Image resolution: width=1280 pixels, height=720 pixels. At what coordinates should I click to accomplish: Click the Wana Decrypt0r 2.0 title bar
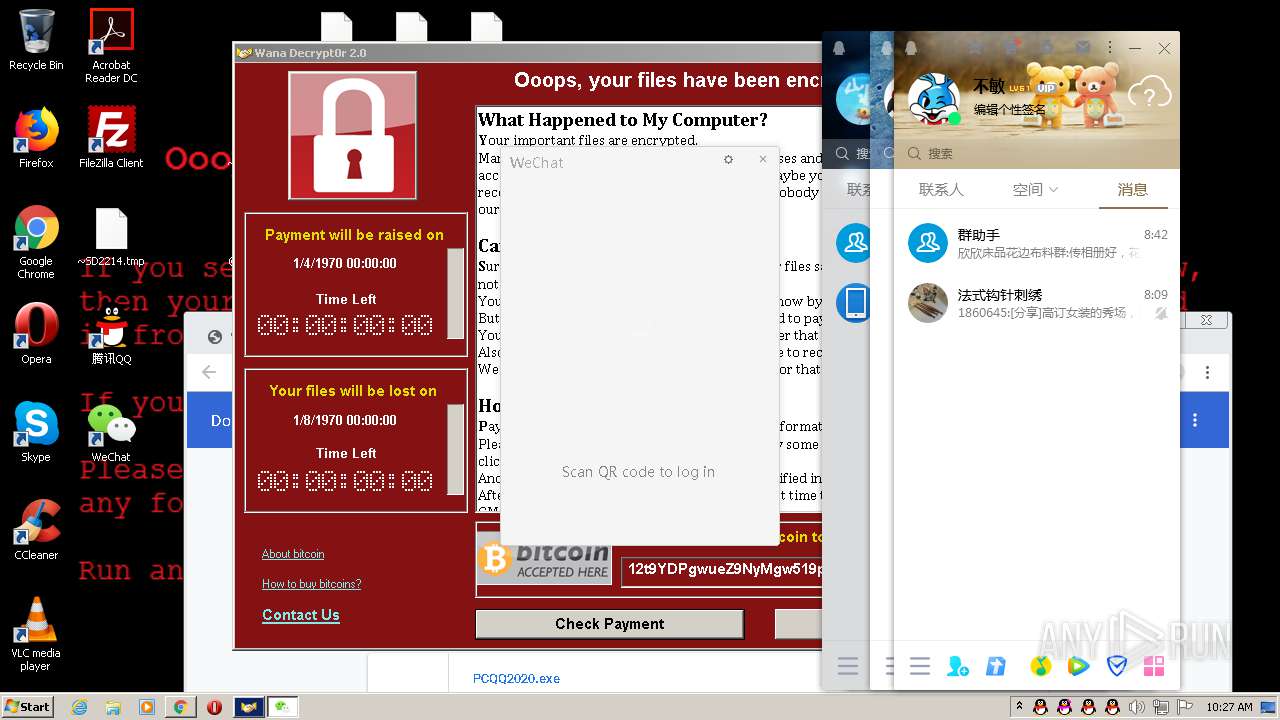coord(528,52)
